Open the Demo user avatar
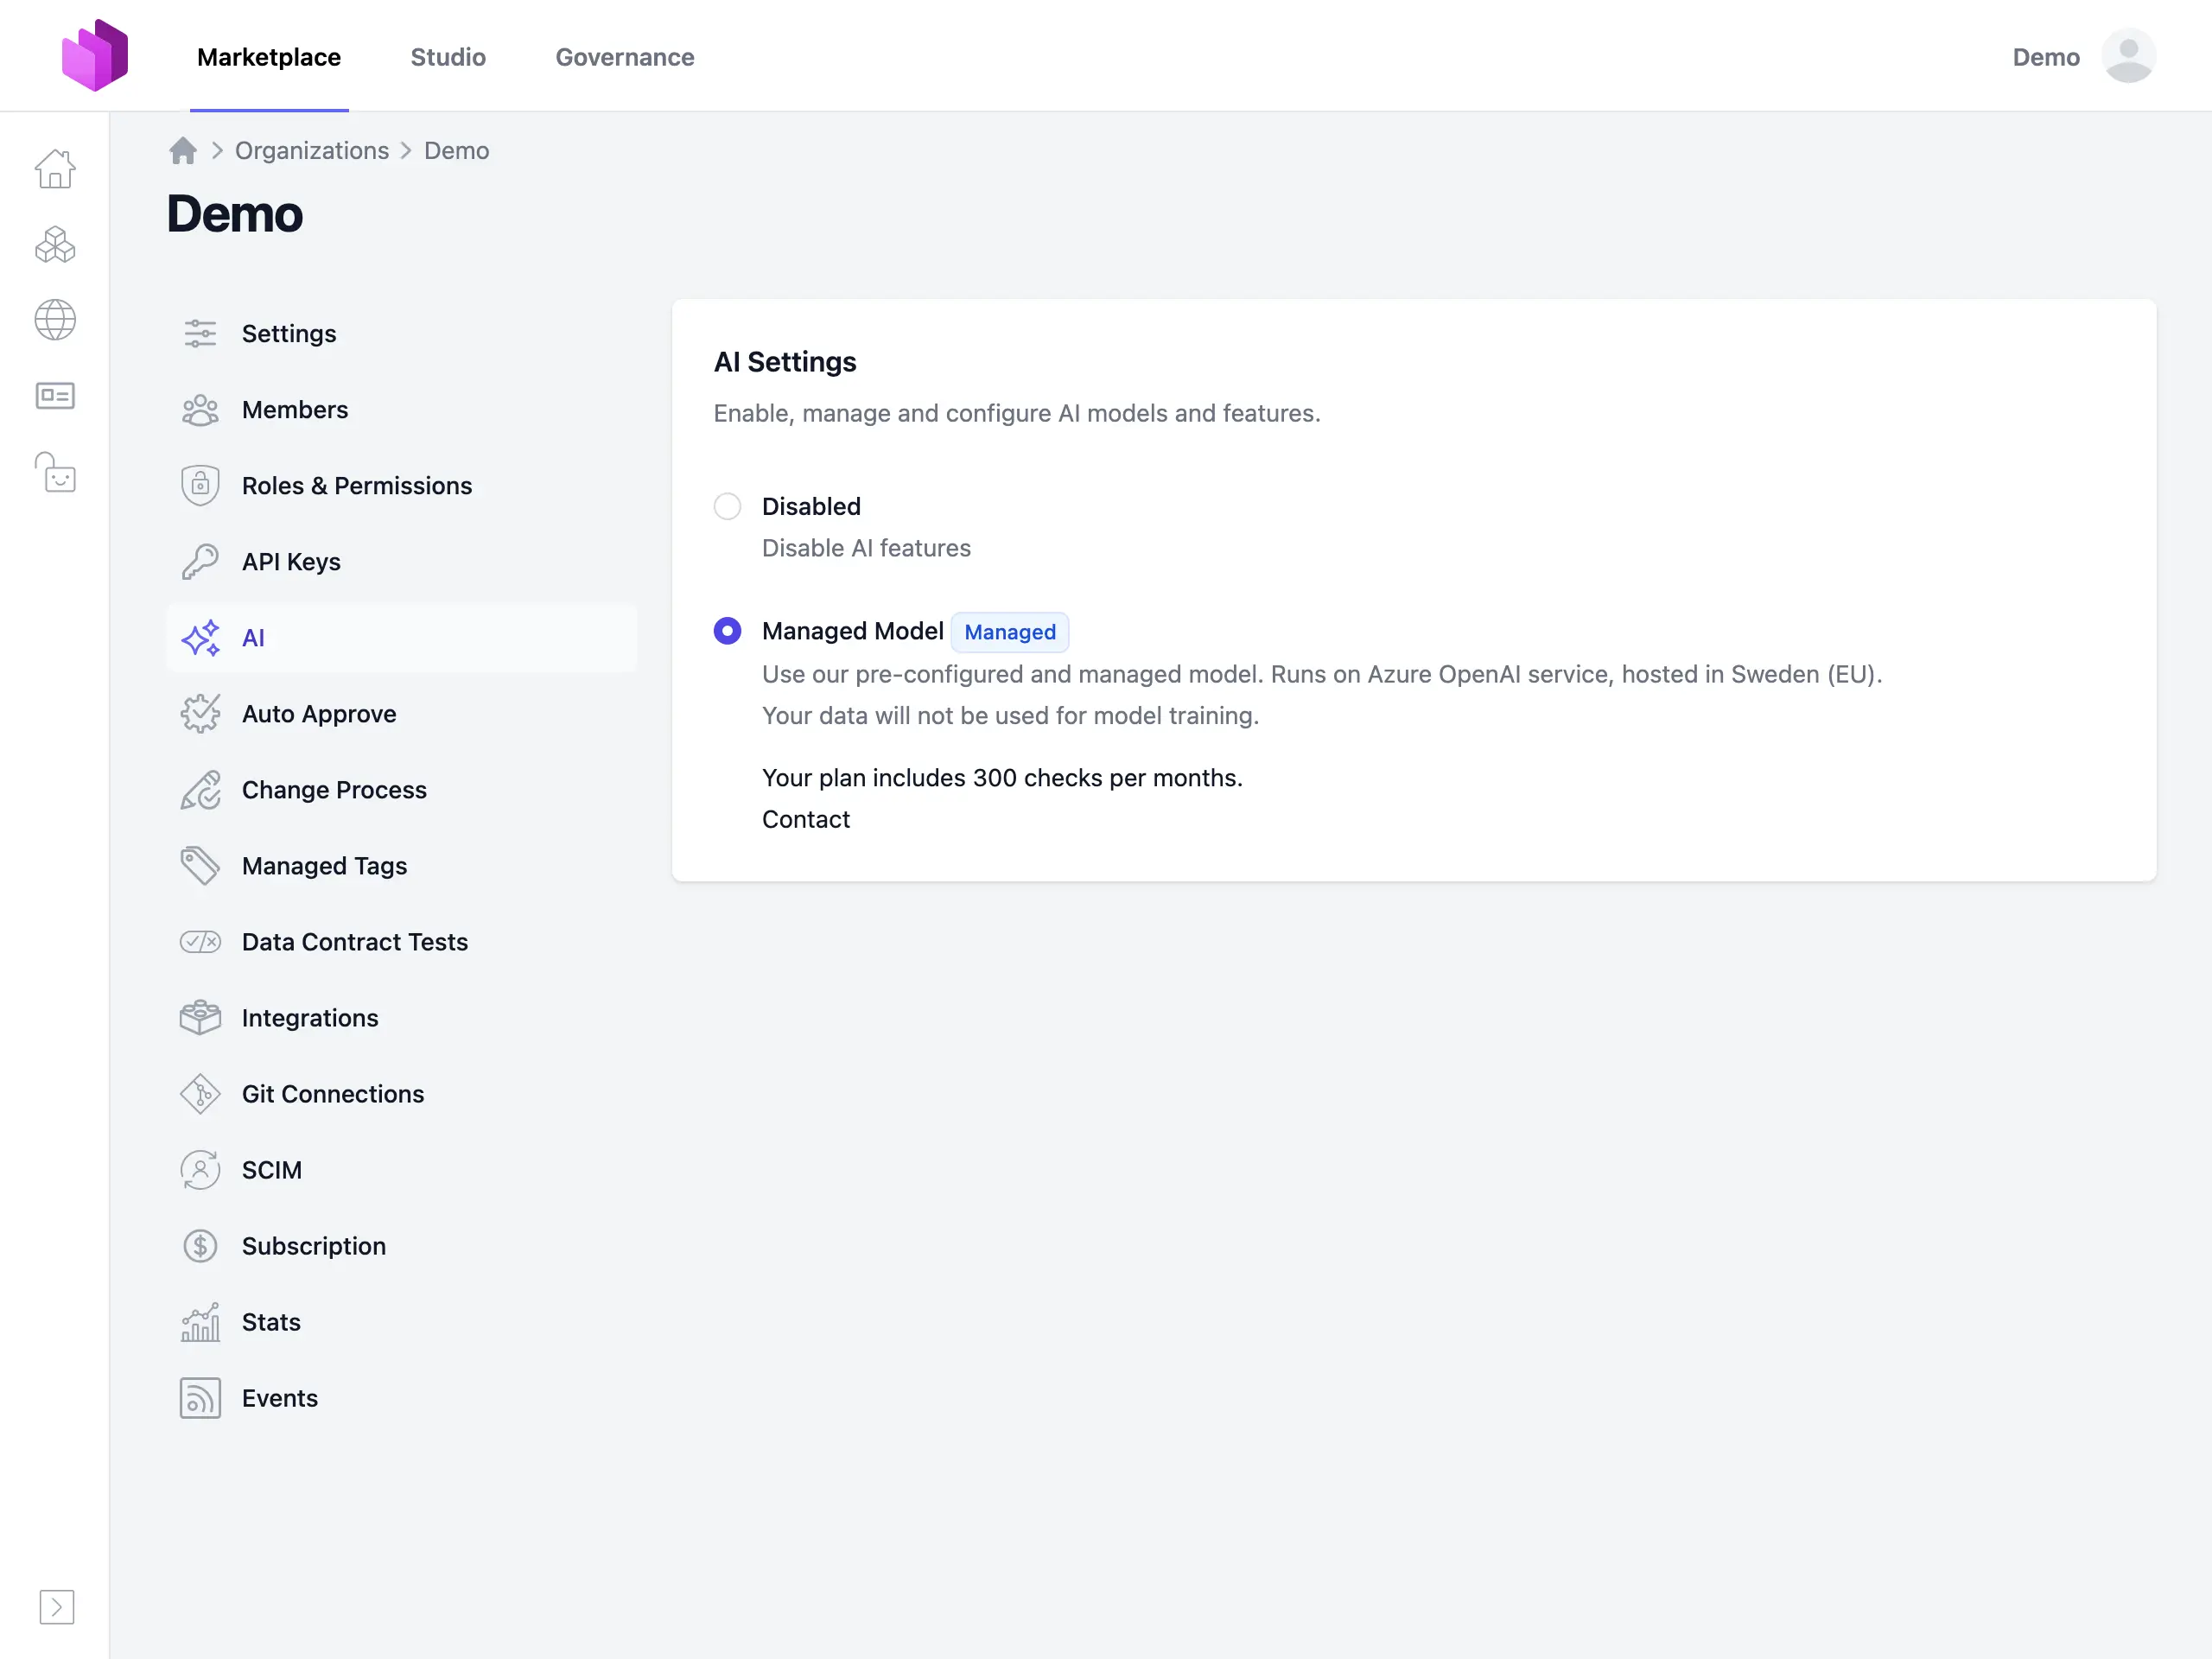This screenshot has height=1659, width=2212. (x=2128, y=56)
